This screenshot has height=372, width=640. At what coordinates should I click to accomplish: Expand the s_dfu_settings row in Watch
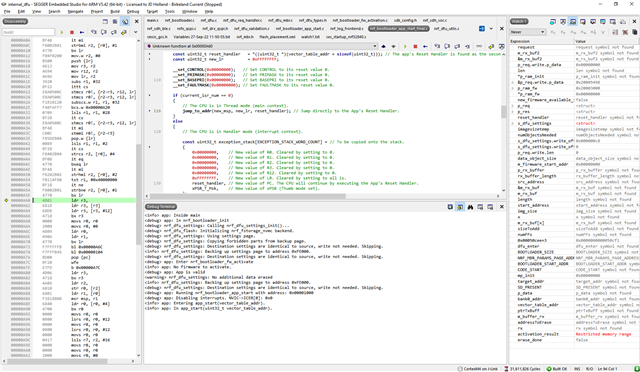pos(513,123)
